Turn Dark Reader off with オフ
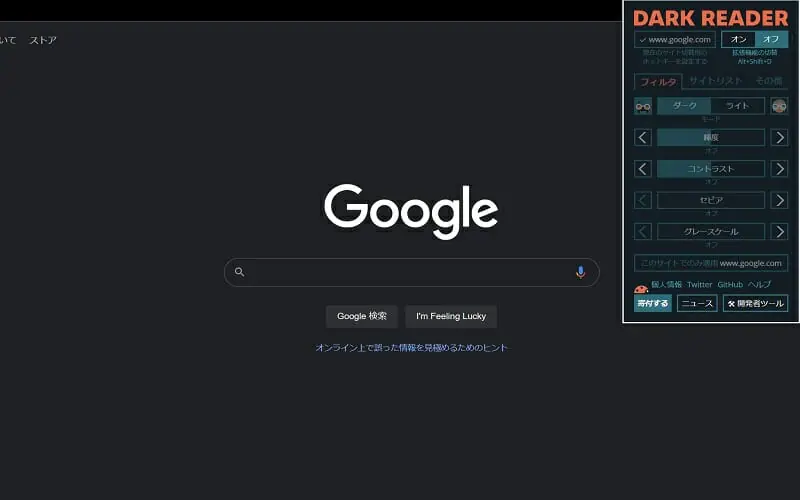This screenshot has width=800, height=500. pyautogui.click(x=771, y=40)
